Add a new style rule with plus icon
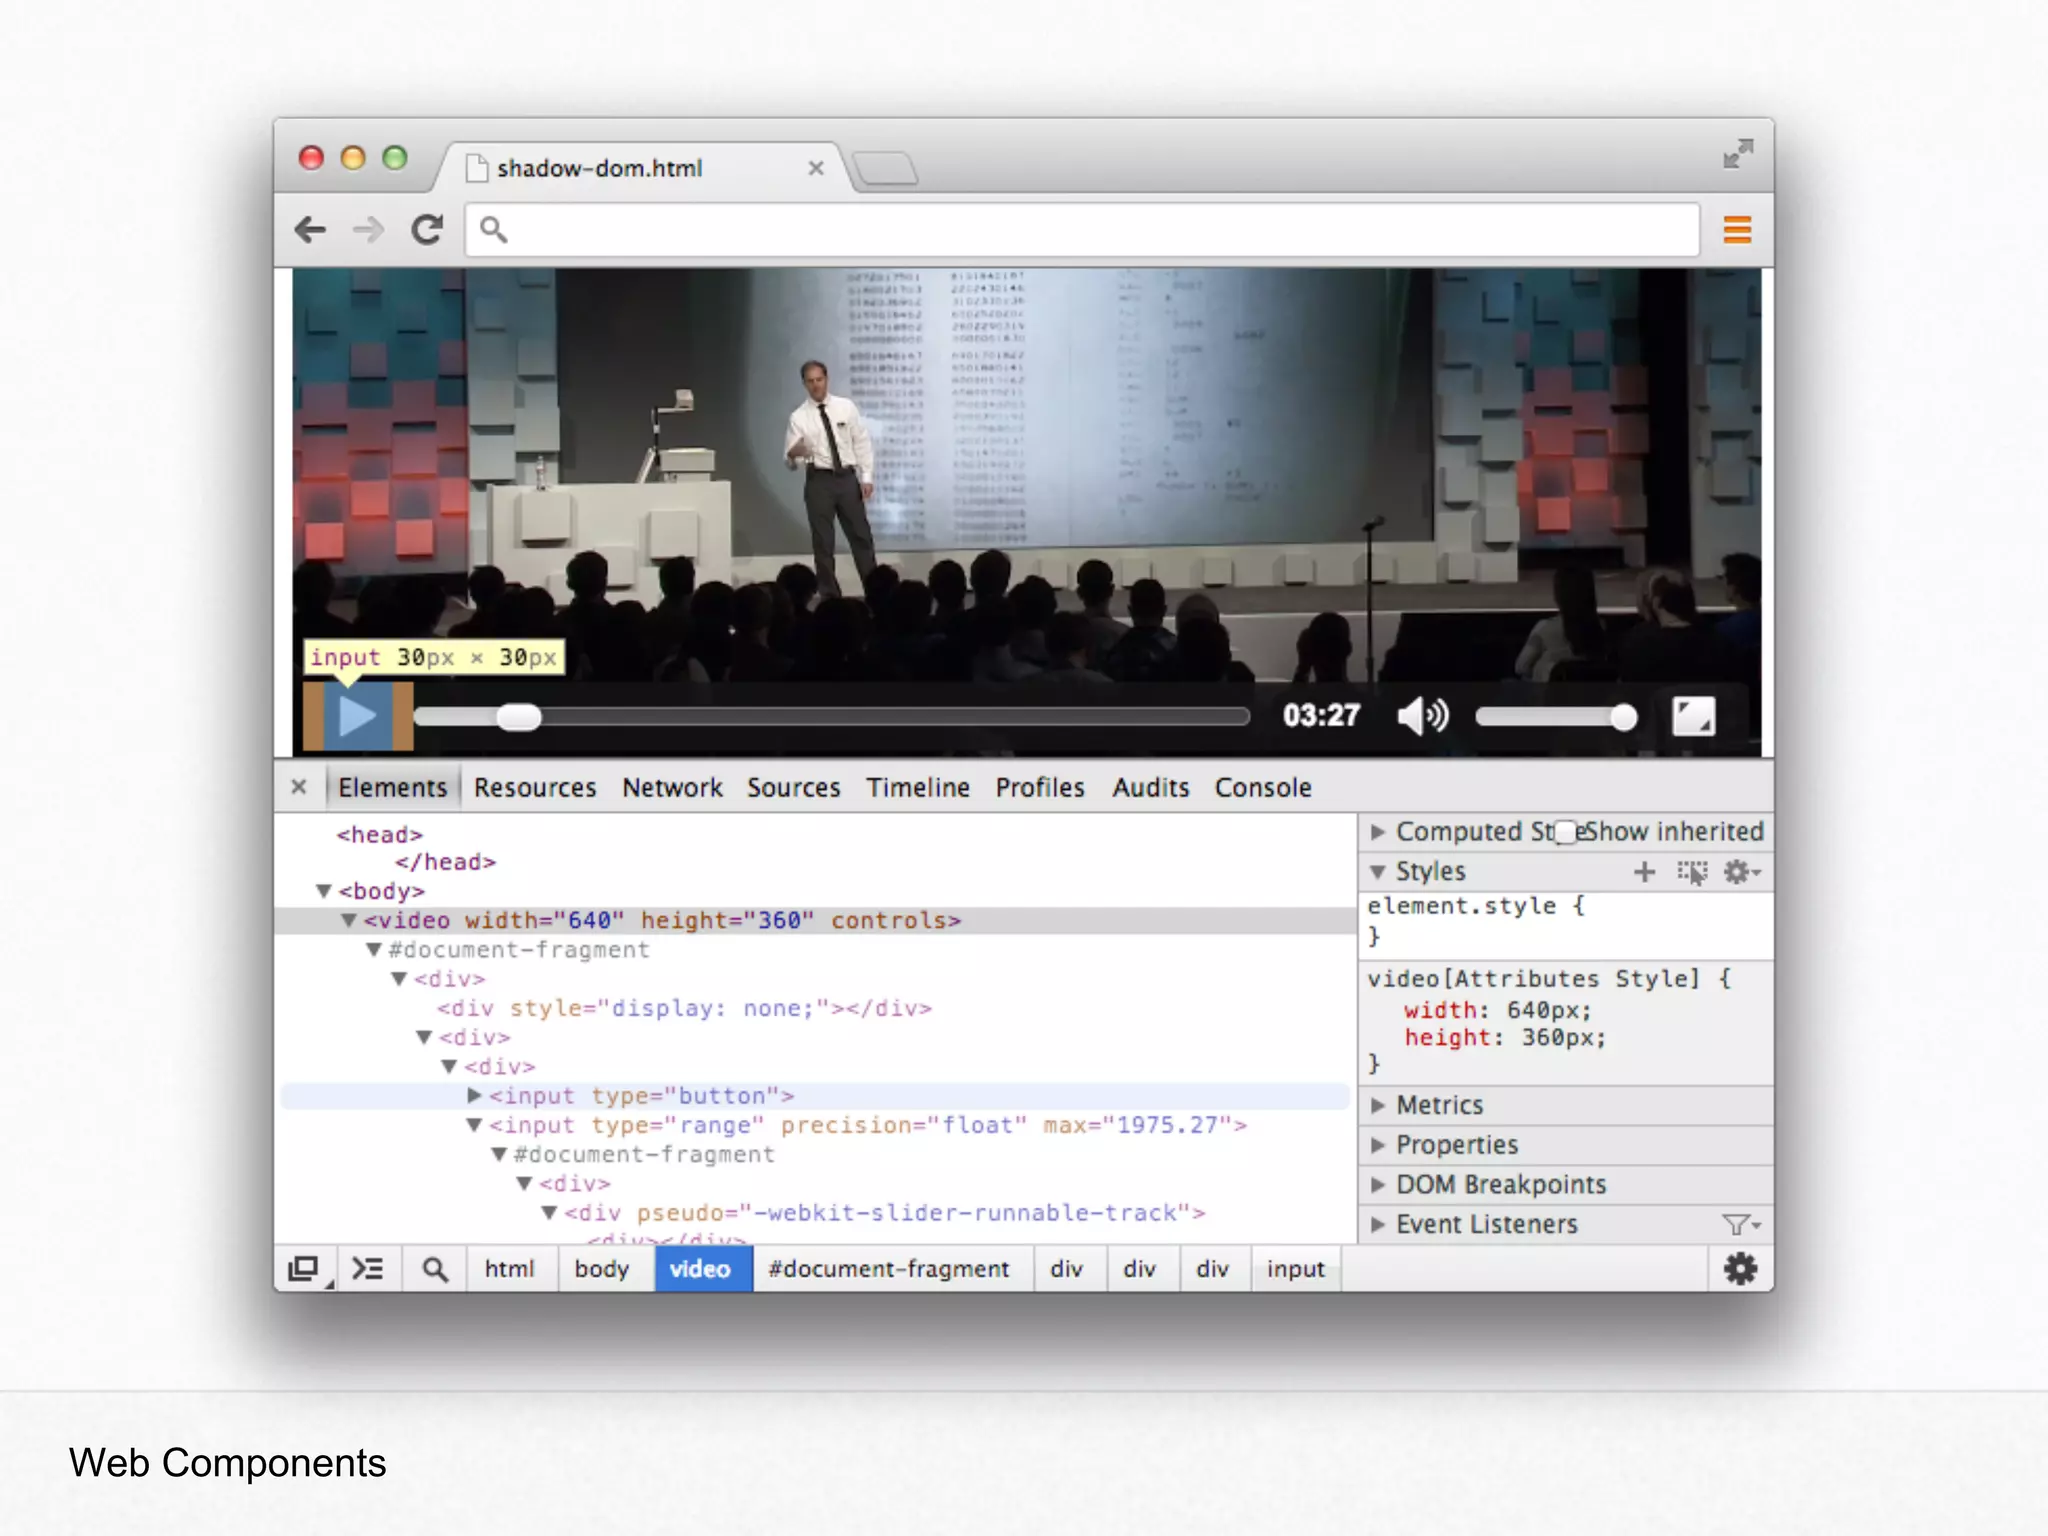 [1644, 872]
